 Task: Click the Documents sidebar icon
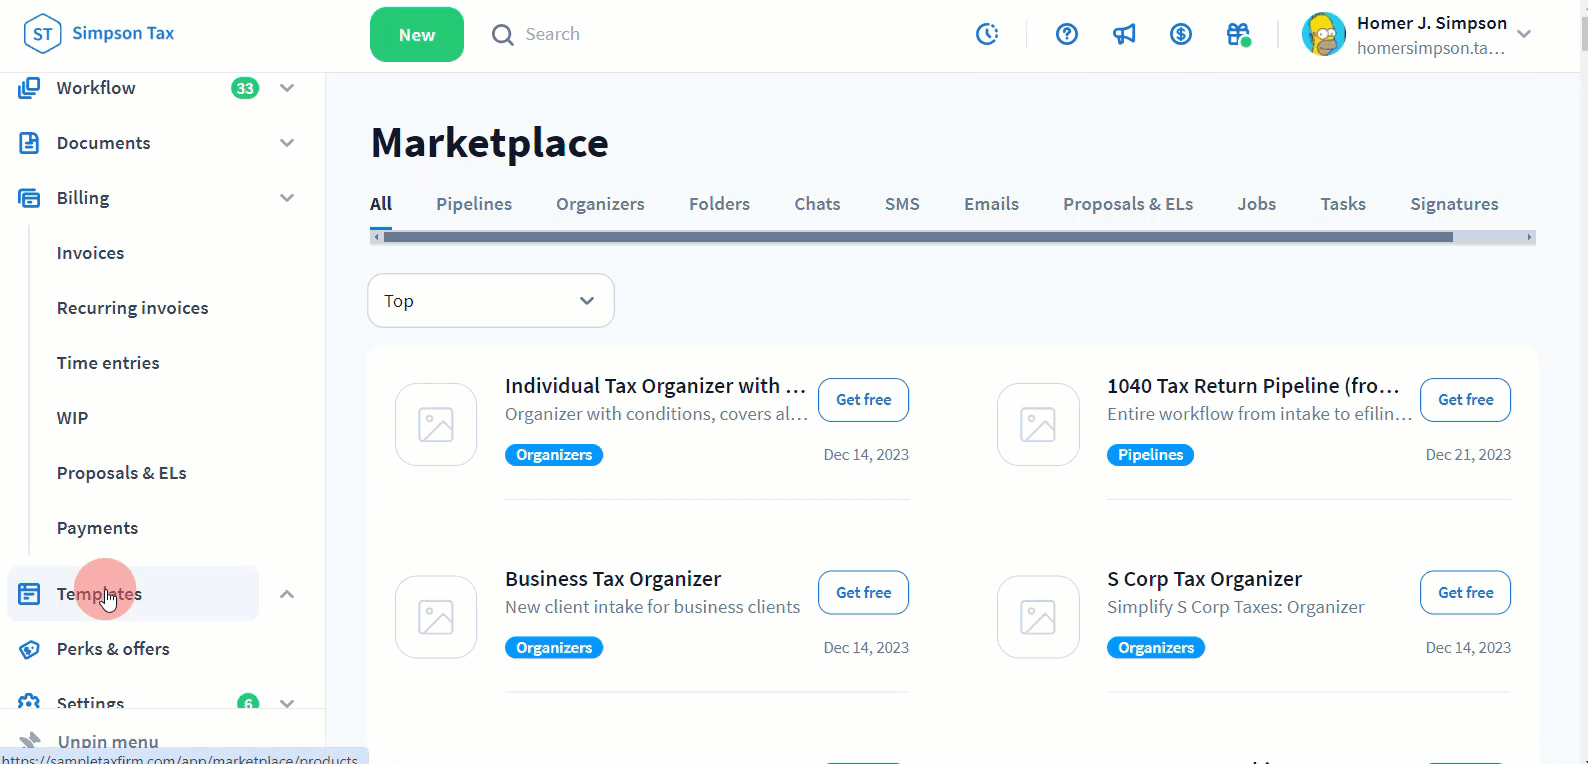(x=30, y=143)
